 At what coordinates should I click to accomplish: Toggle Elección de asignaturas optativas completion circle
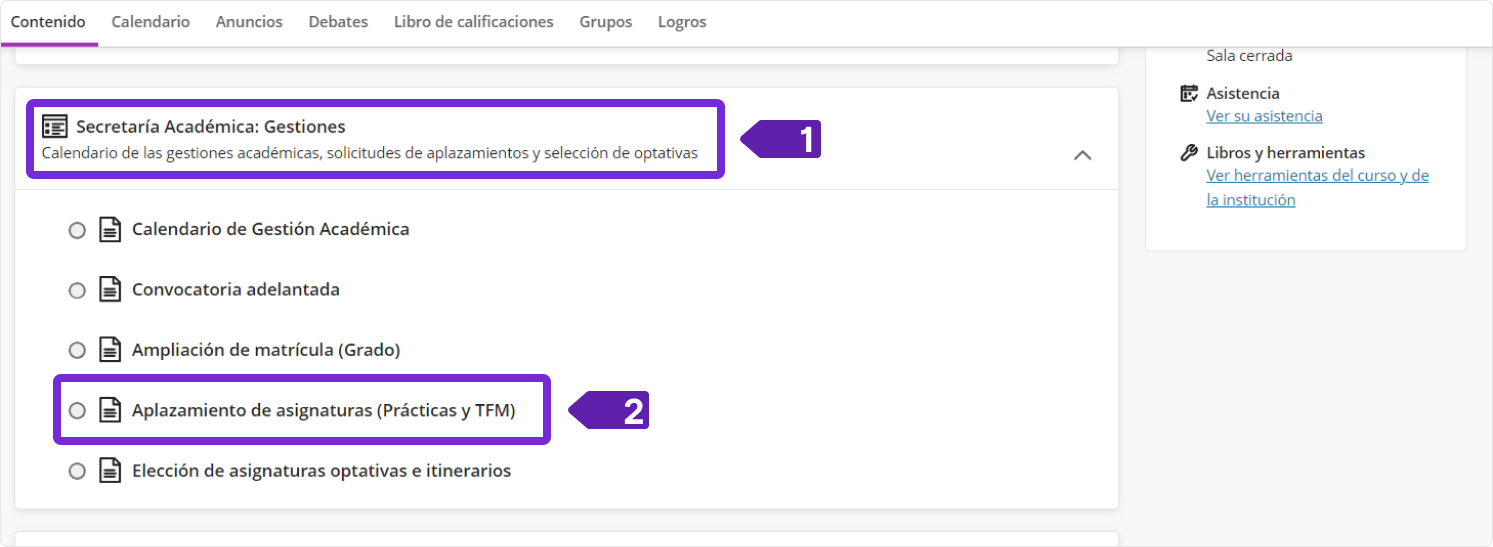pyautogui.click(x=77, y=471)
